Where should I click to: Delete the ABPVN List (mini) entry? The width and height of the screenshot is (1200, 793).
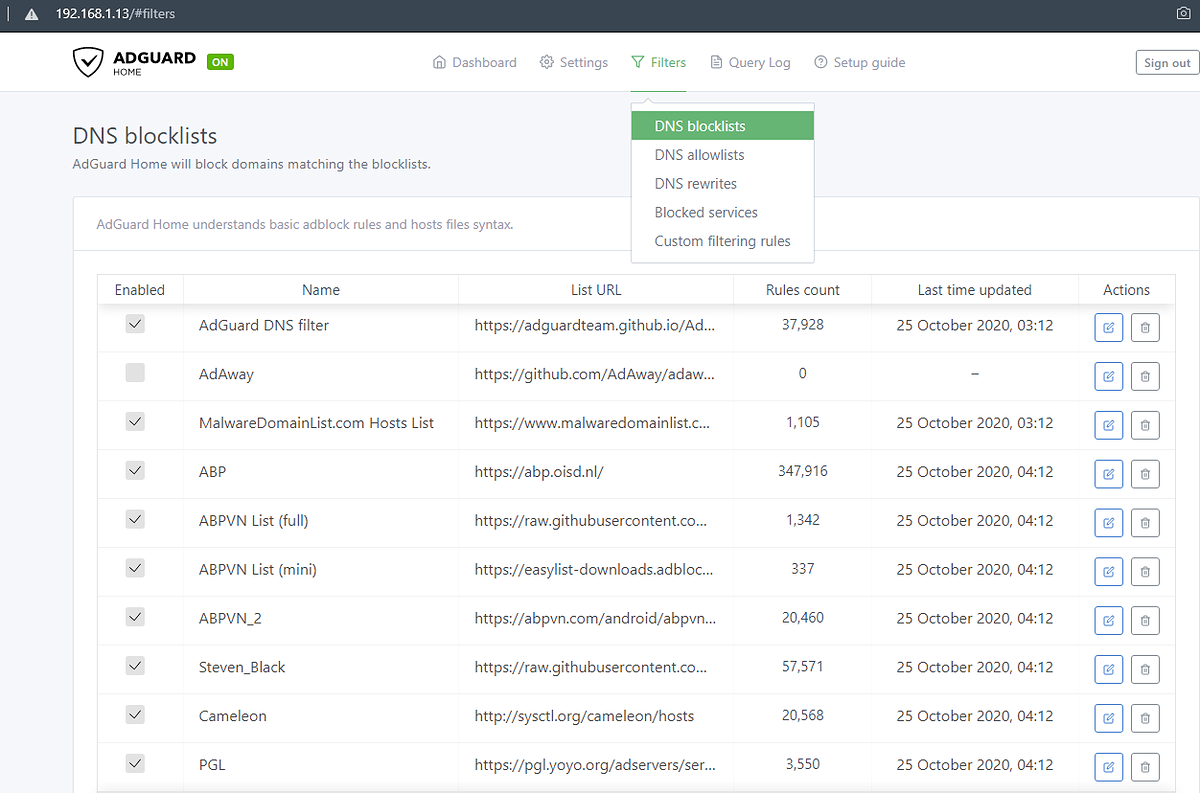coord(1145,571)
